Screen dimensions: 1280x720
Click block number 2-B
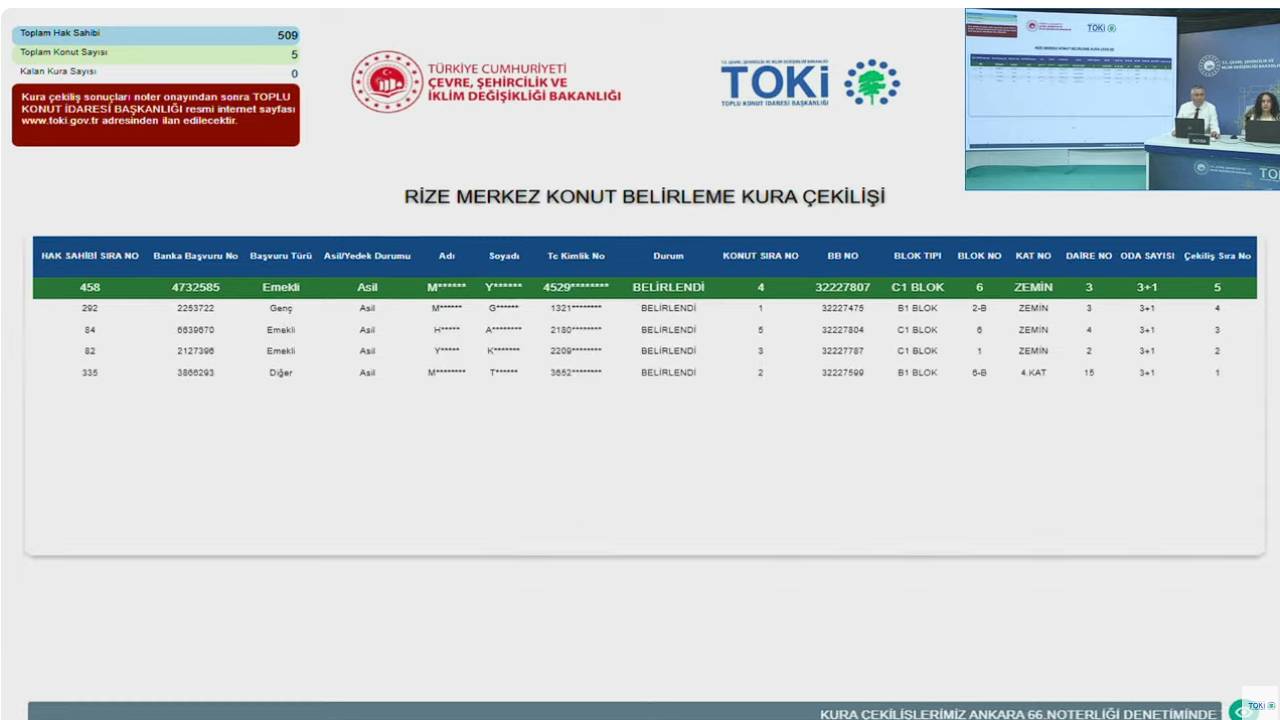[979, 308]
